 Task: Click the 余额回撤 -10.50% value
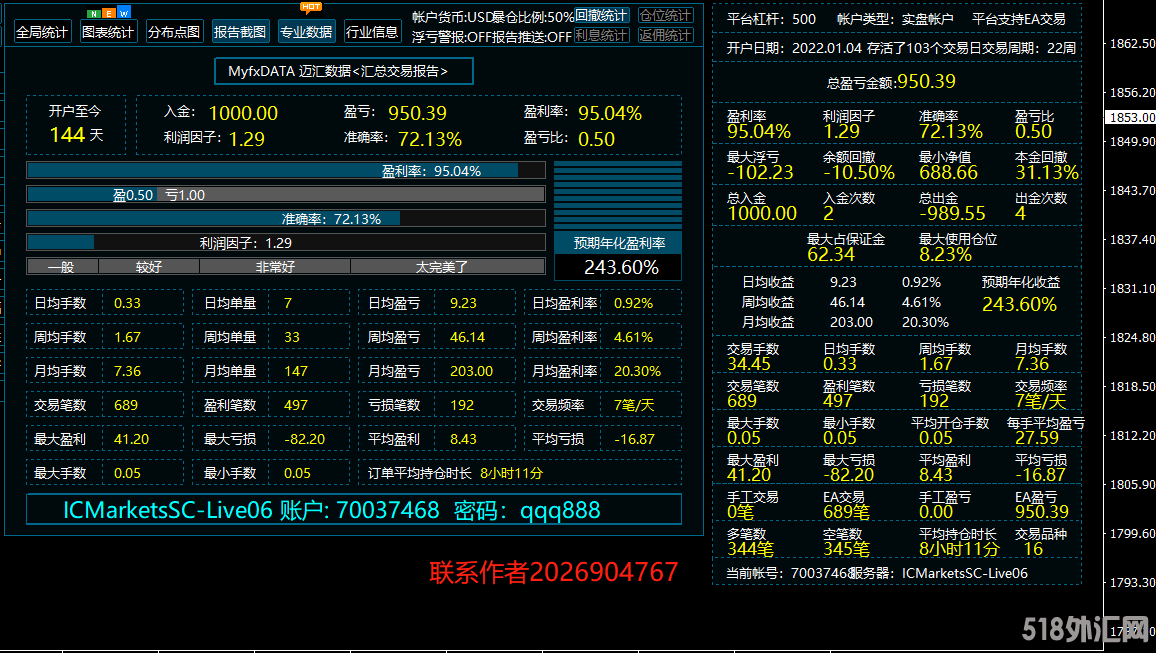pos(859,172)
